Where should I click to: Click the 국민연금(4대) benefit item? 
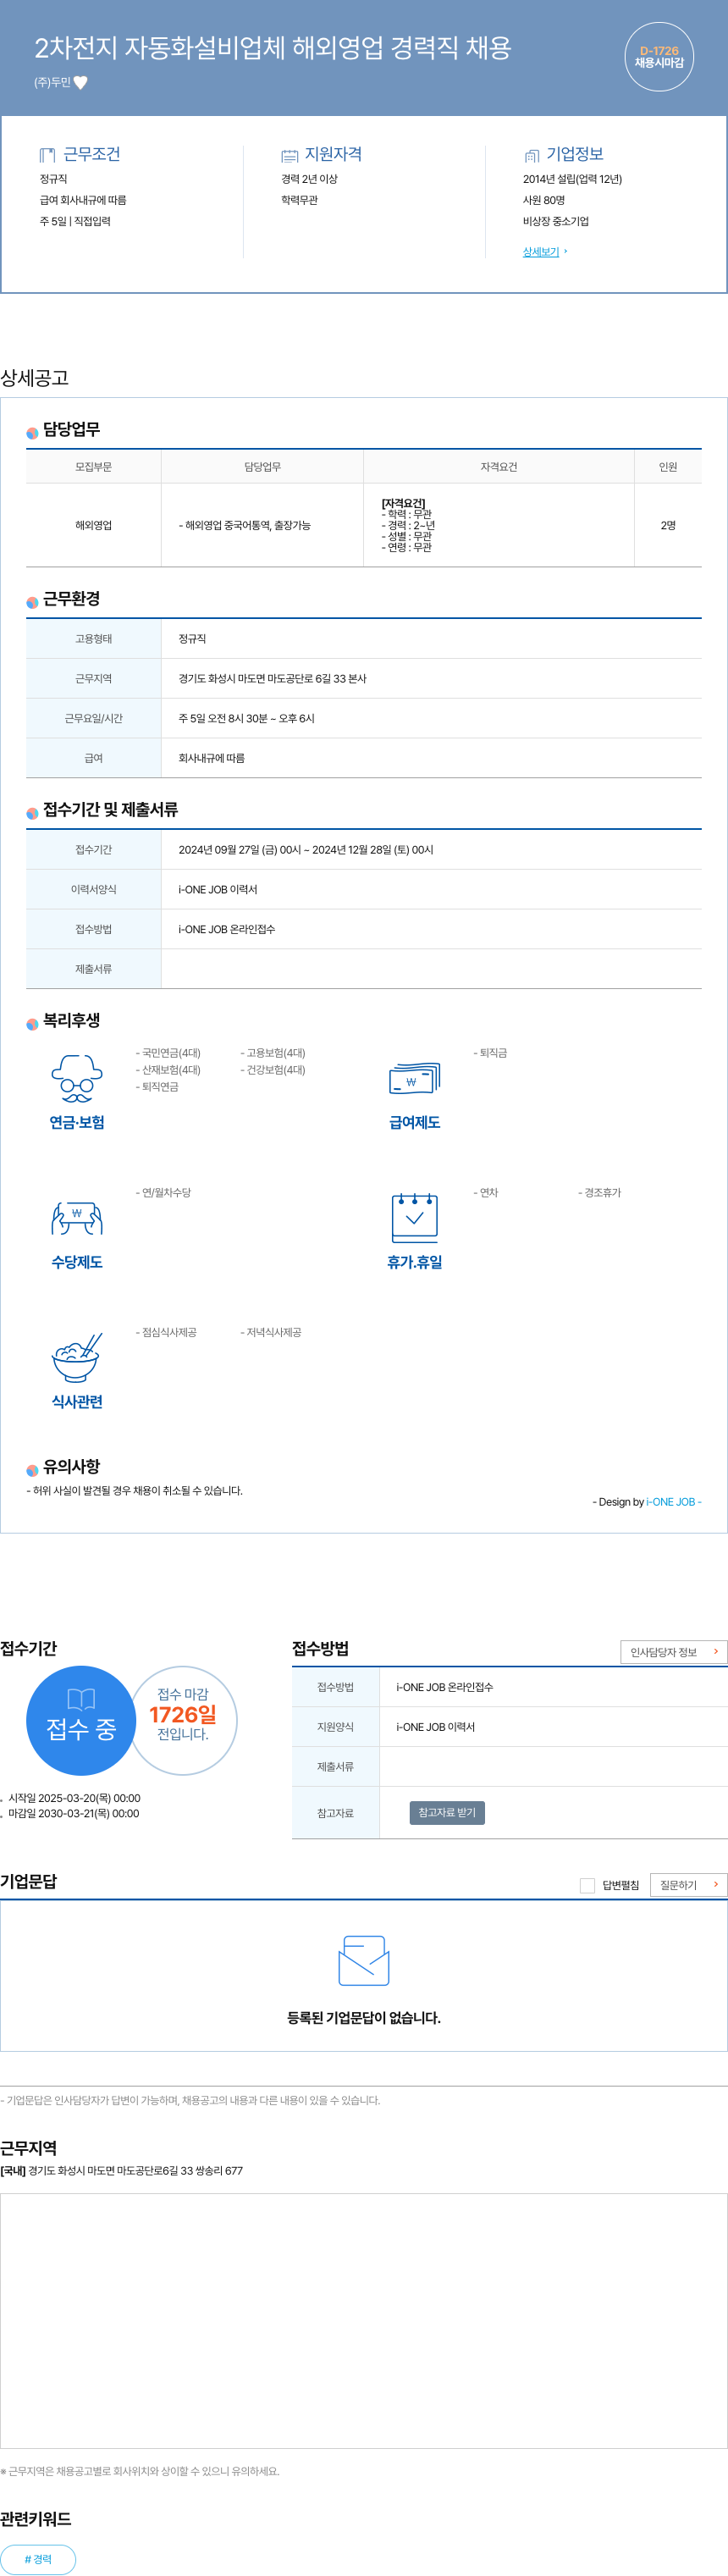(168, 1053)
